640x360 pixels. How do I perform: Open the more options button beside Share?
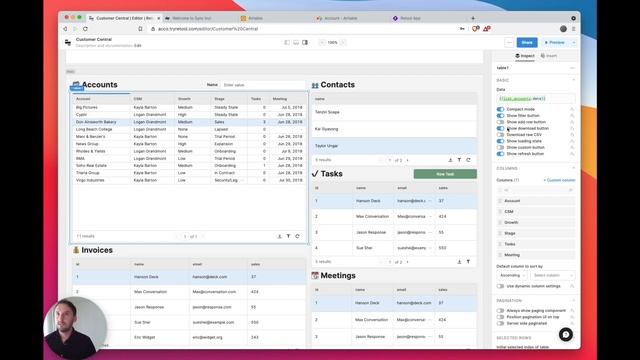tap(509, 42)
